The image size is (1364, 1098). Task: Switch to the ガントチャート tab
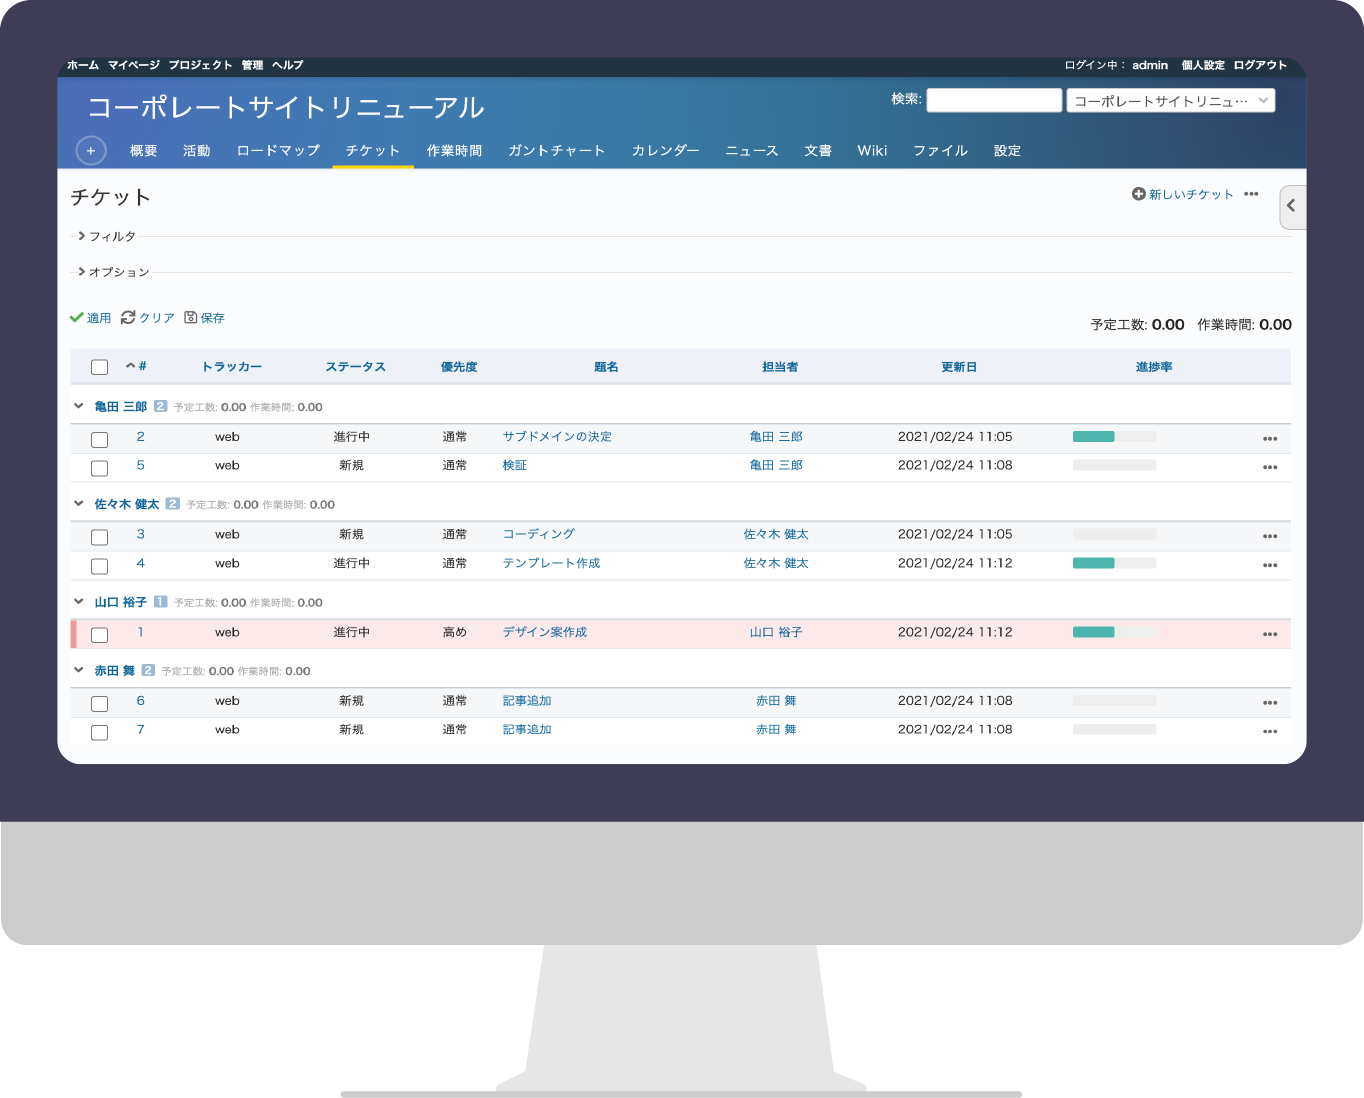click(x=557, y=150)
